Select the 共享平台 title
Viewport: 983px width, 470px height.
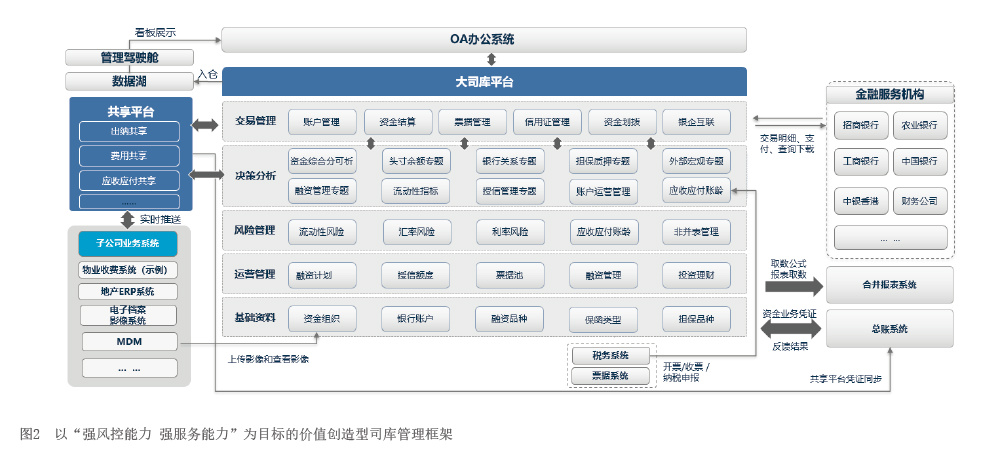pos(130,112)
